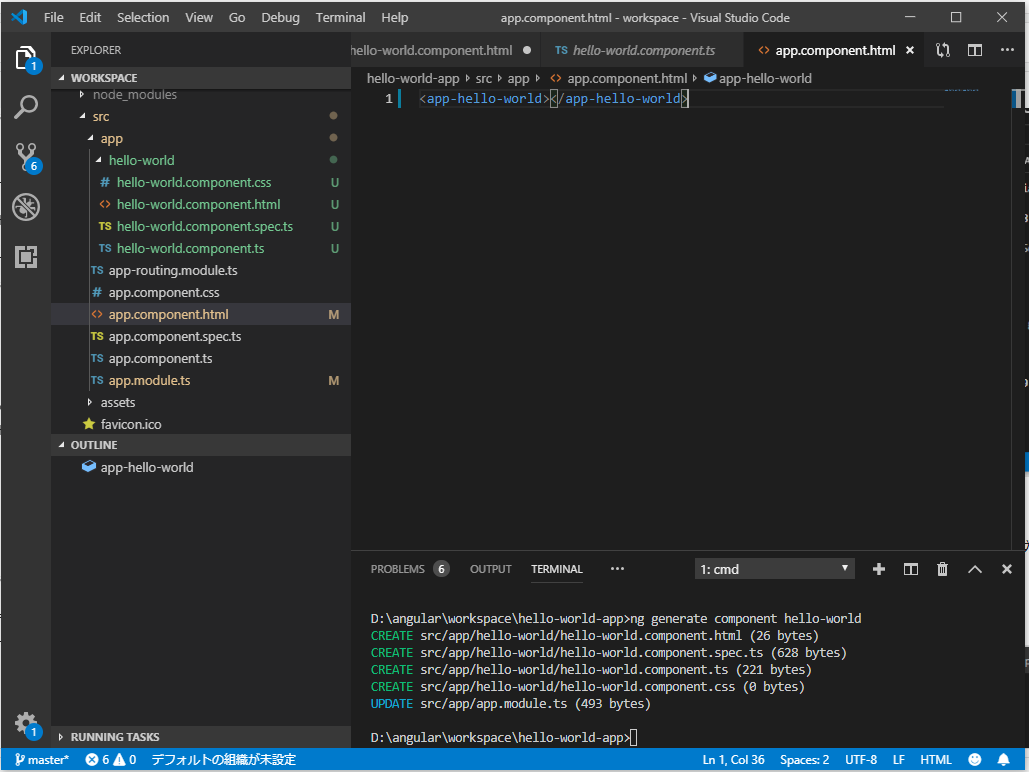Open the Source Control view

click(x=26, y=155)
